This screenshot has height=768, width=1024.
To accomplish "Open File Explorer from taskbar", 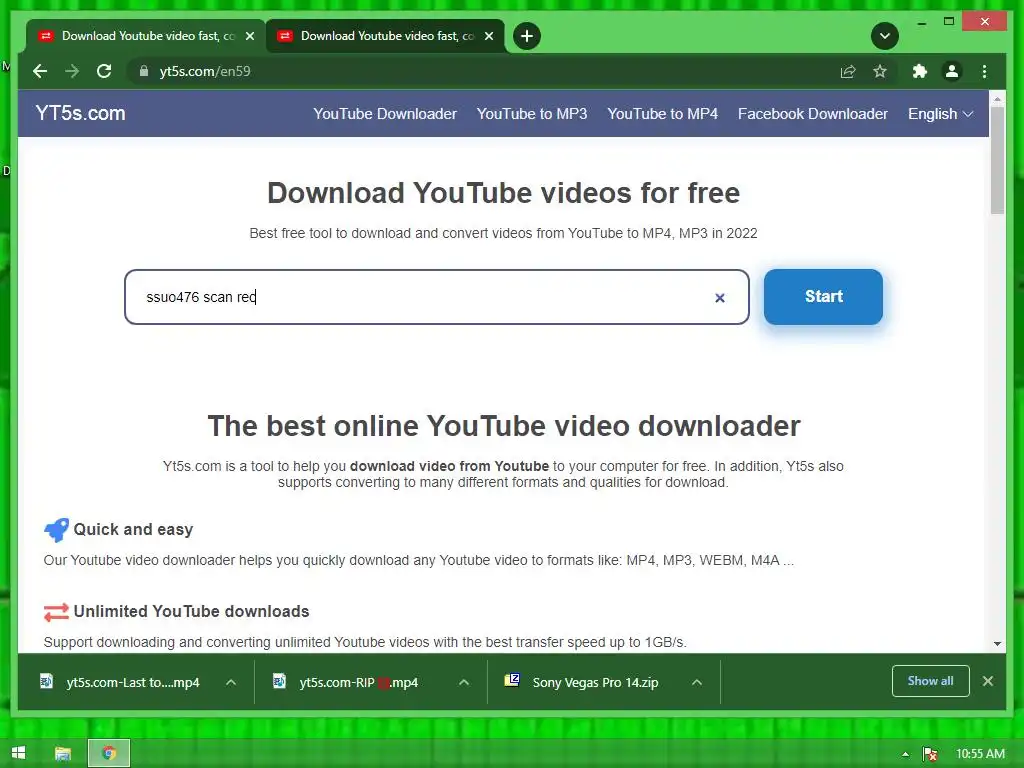I will click(x=63, y=754).
